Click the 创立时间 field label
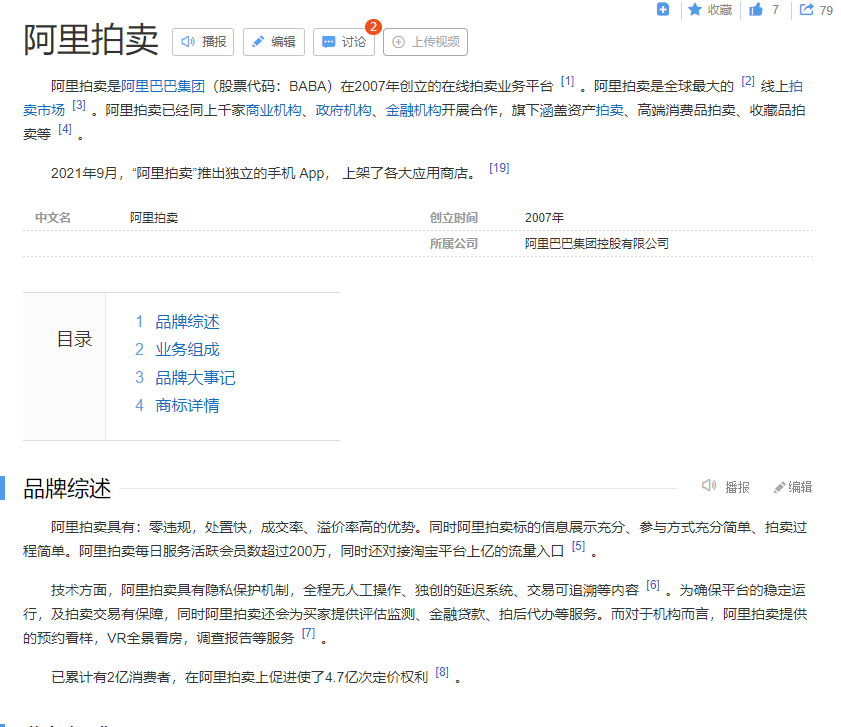This screenshot has width=841, height=727. pos(454,218)
